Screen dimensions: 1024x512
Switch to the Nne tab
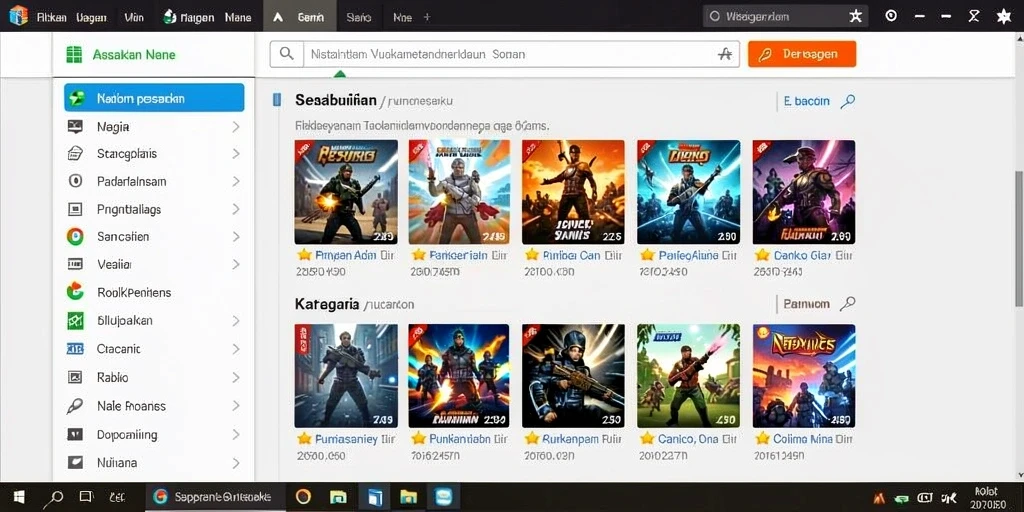[x=402, y=18]
